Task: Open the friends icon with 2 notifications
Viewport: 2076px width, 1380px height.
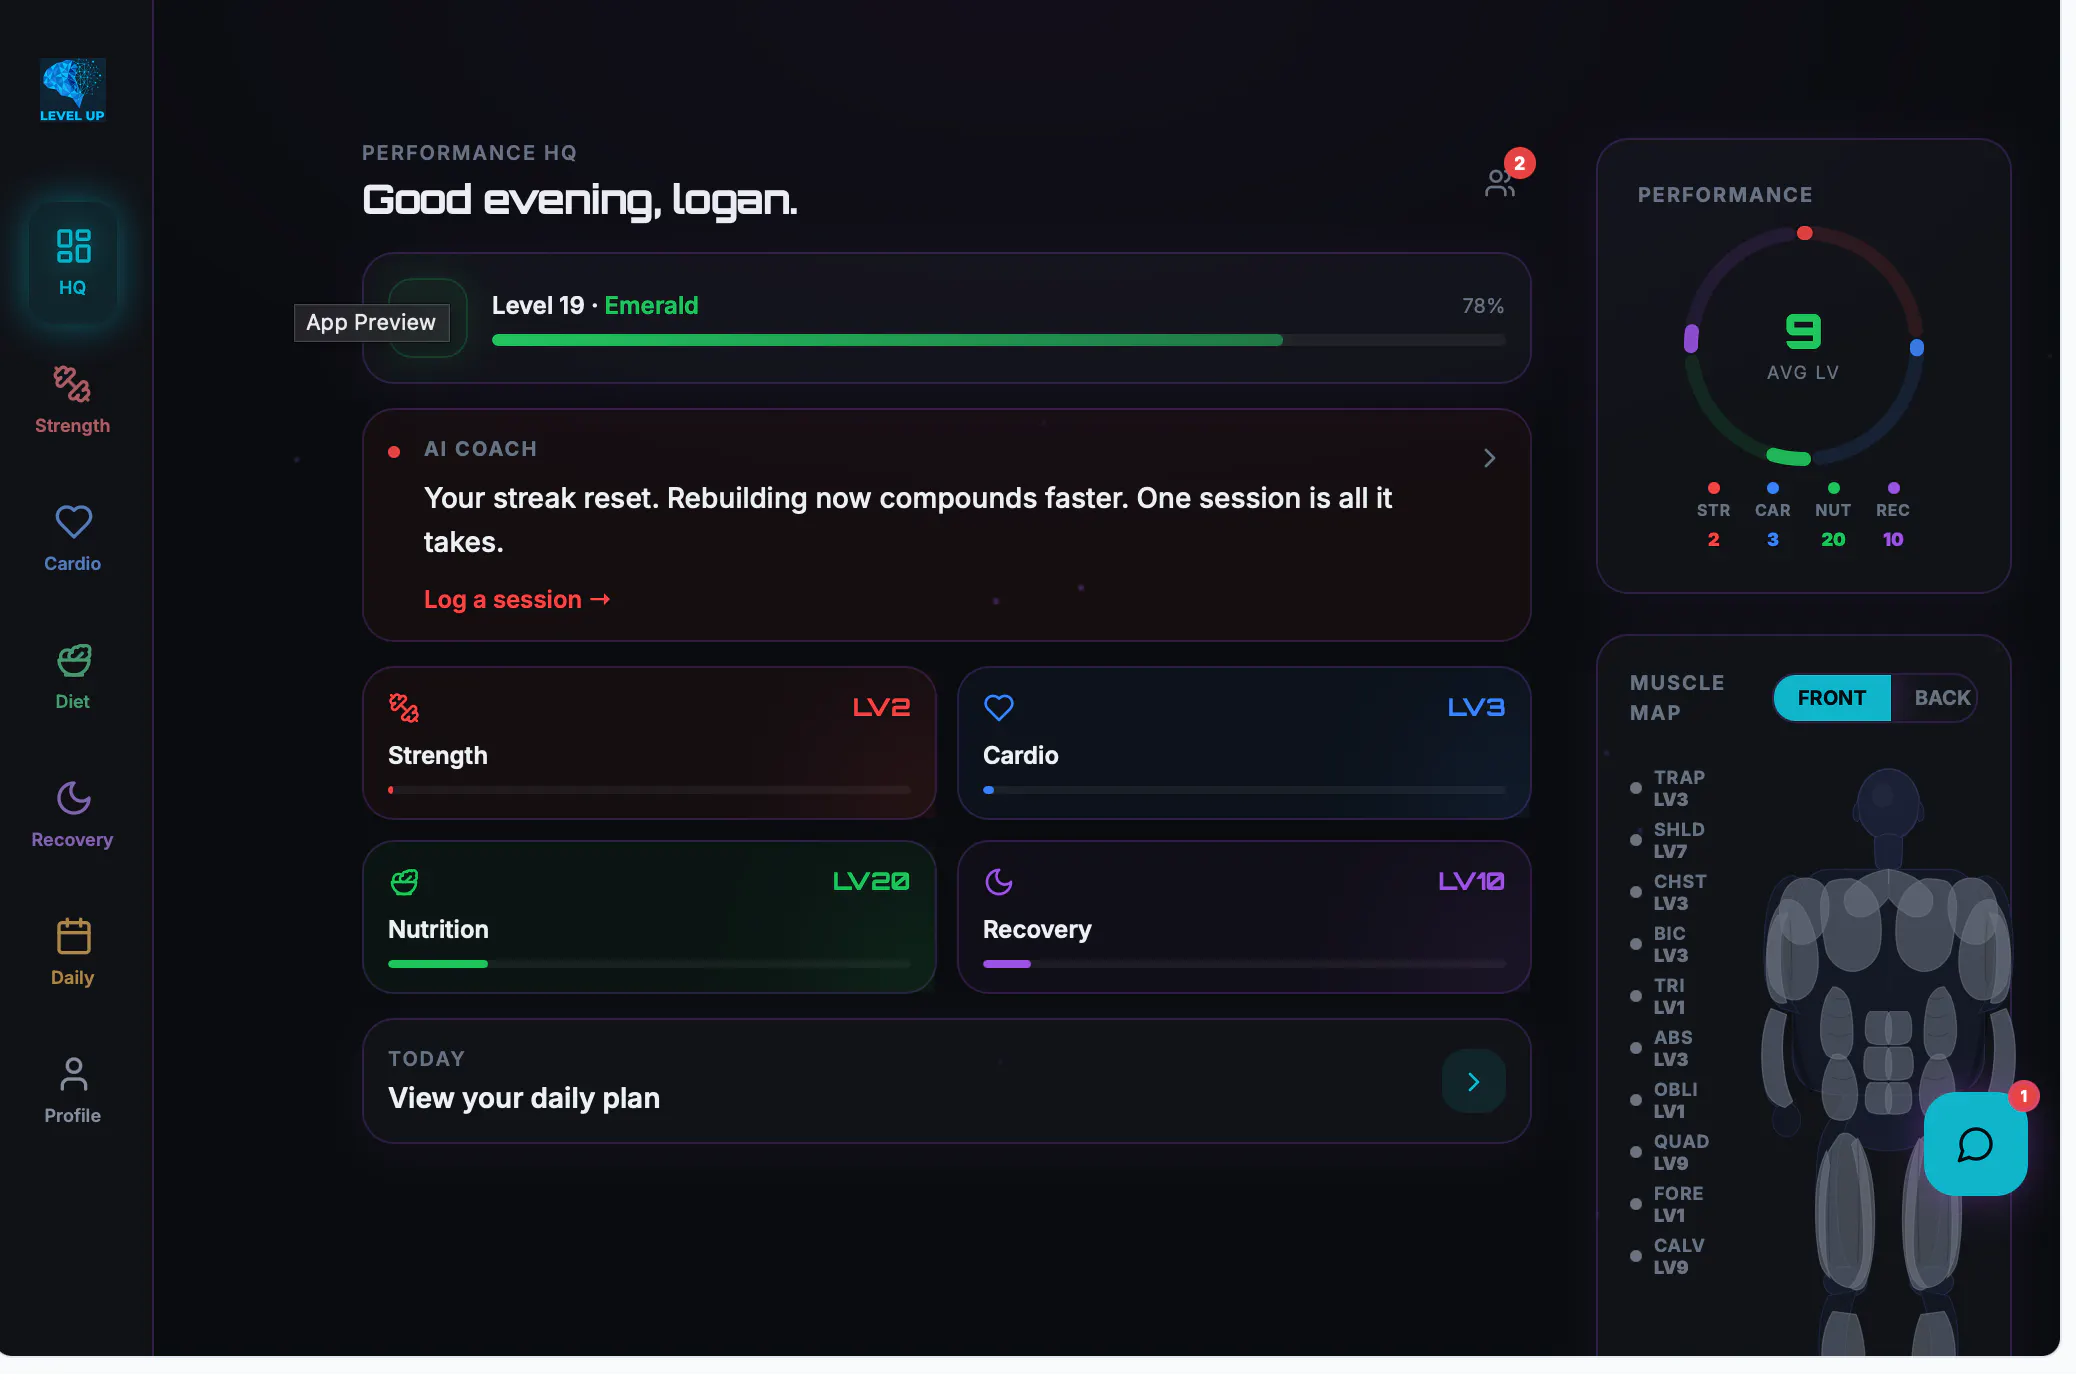Action: point(1500,183)
